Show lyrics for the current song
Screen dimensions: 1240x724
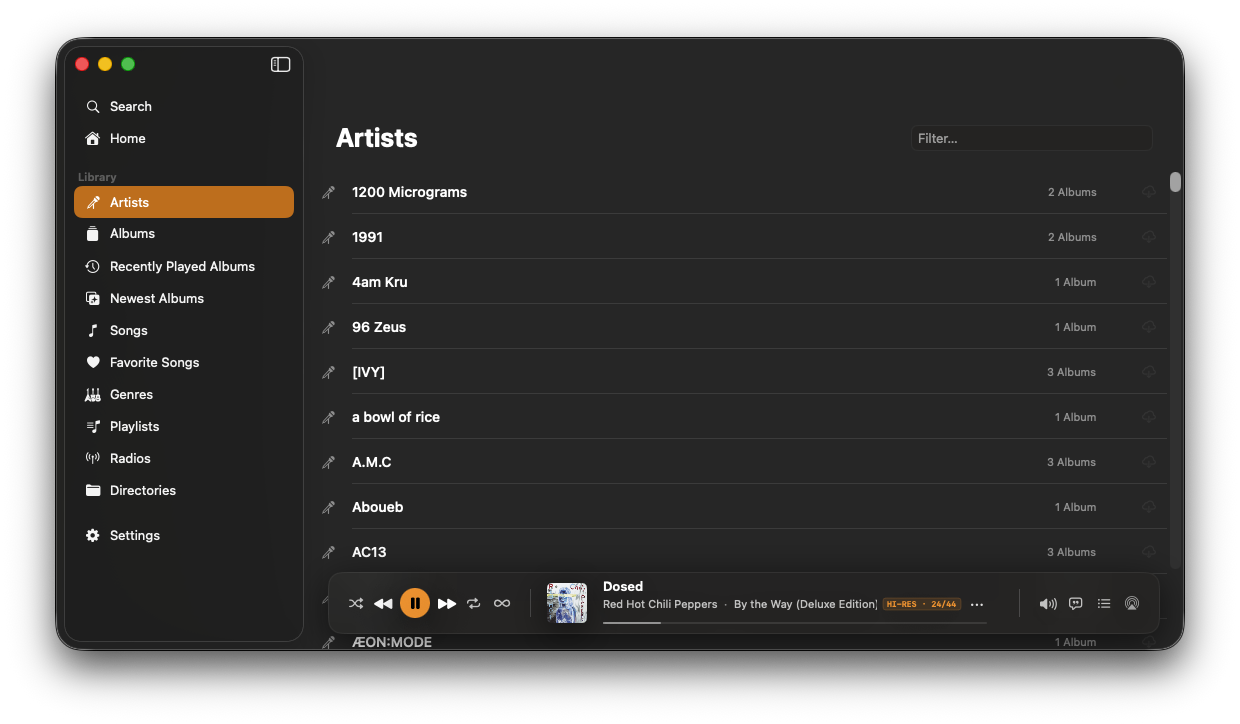pyautogui.click(x=1075, y=603)
